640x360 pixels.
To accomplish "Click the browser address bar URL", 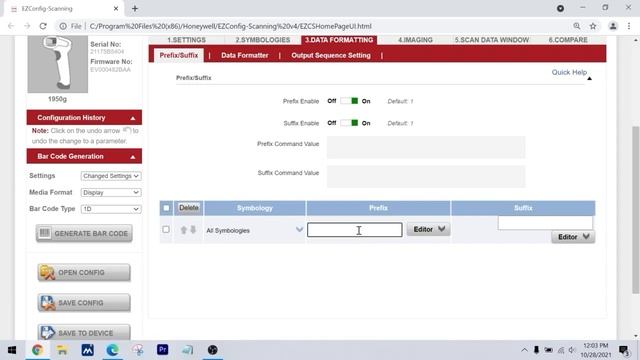I will (231, 26).
